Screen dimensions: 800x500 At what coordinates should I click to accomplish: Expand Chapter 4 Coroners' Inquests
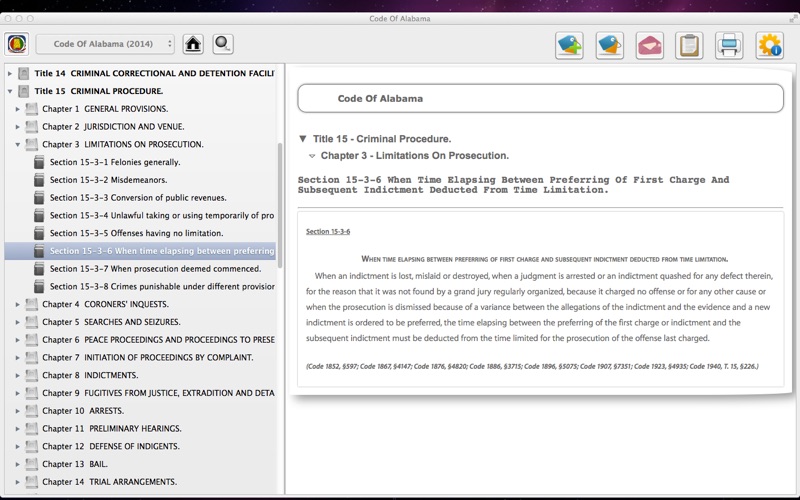click(17, 304)
